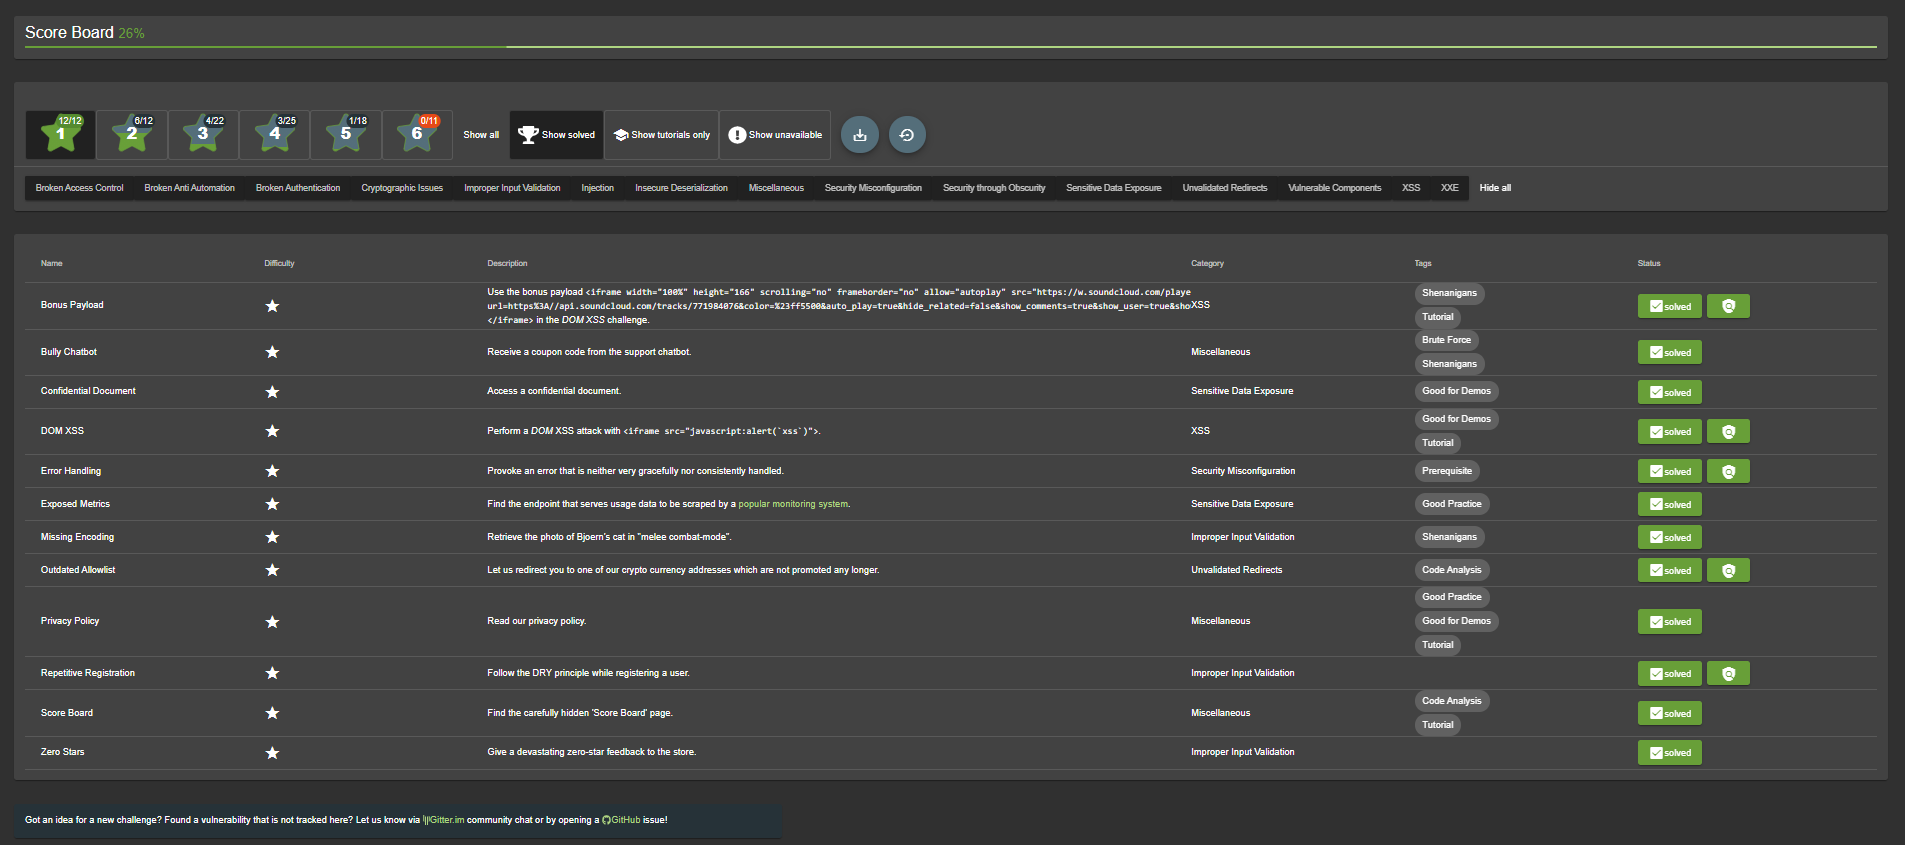Toggle Show unavailable challenges
Image resolution: width=1905 pixels, height=845 pixels.
[775, 135]
